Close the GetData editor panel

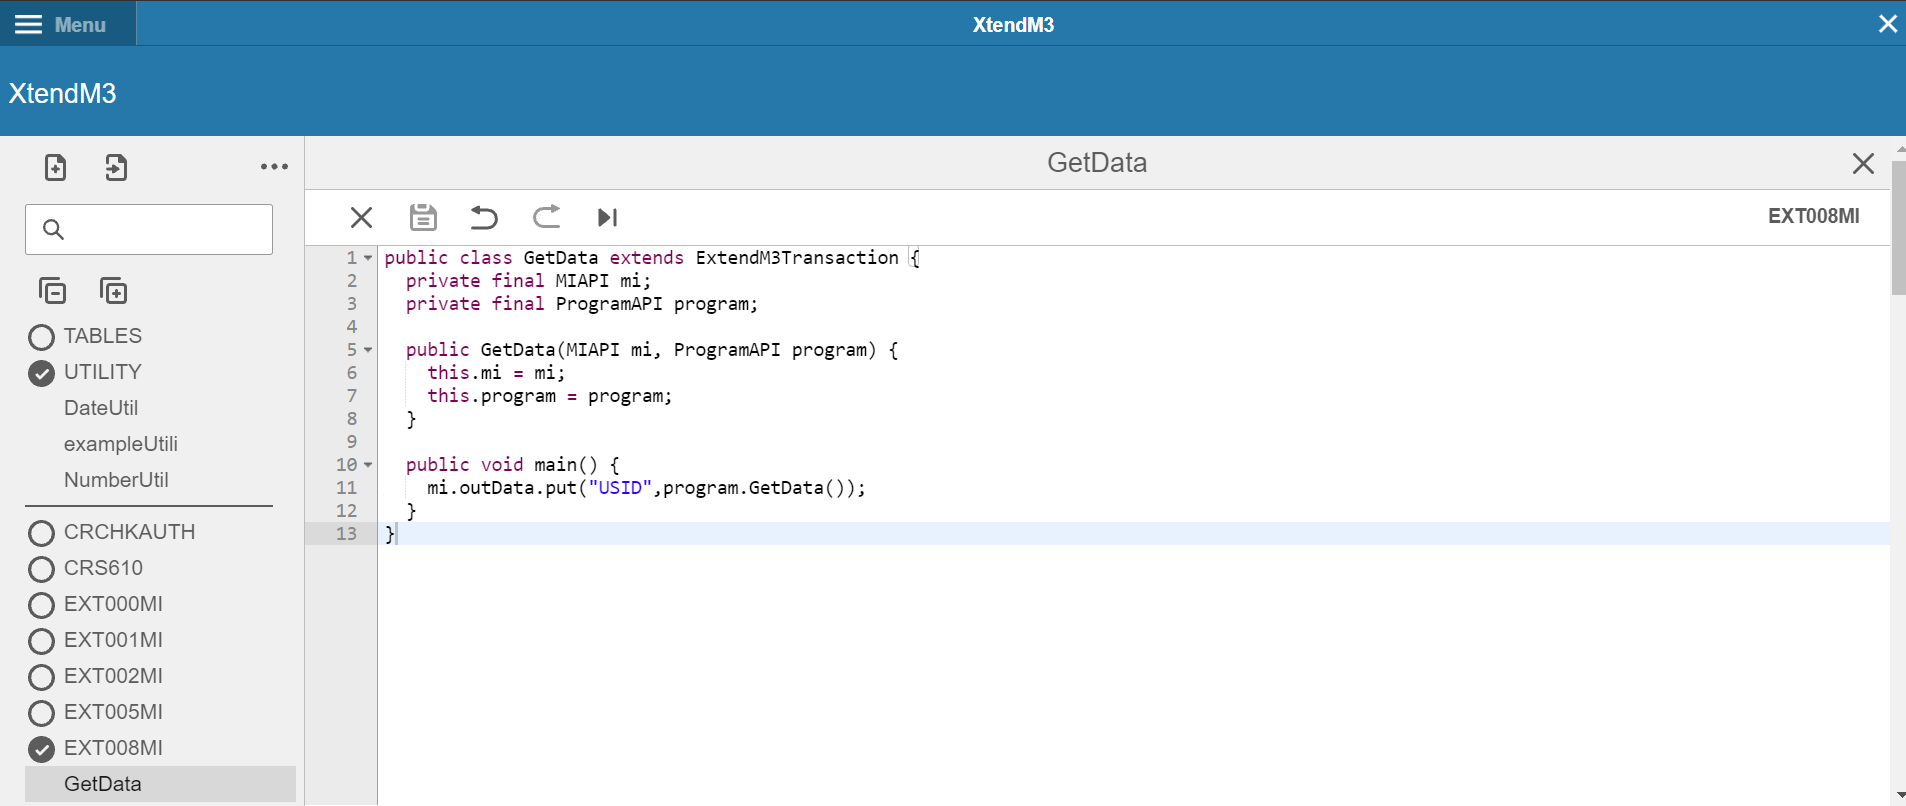tap(1863, 163)
